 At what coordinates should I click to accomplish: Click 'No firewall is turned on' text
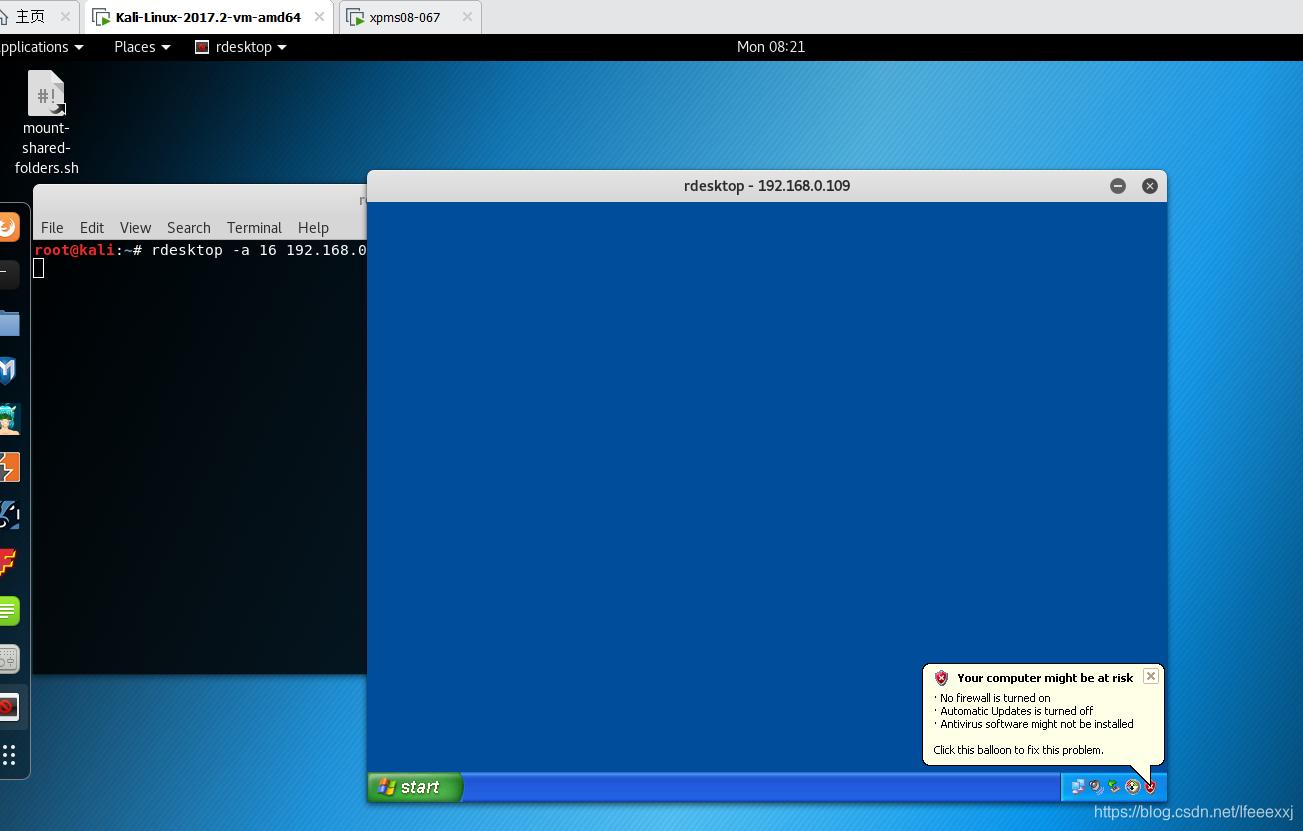tap(995, 698)
